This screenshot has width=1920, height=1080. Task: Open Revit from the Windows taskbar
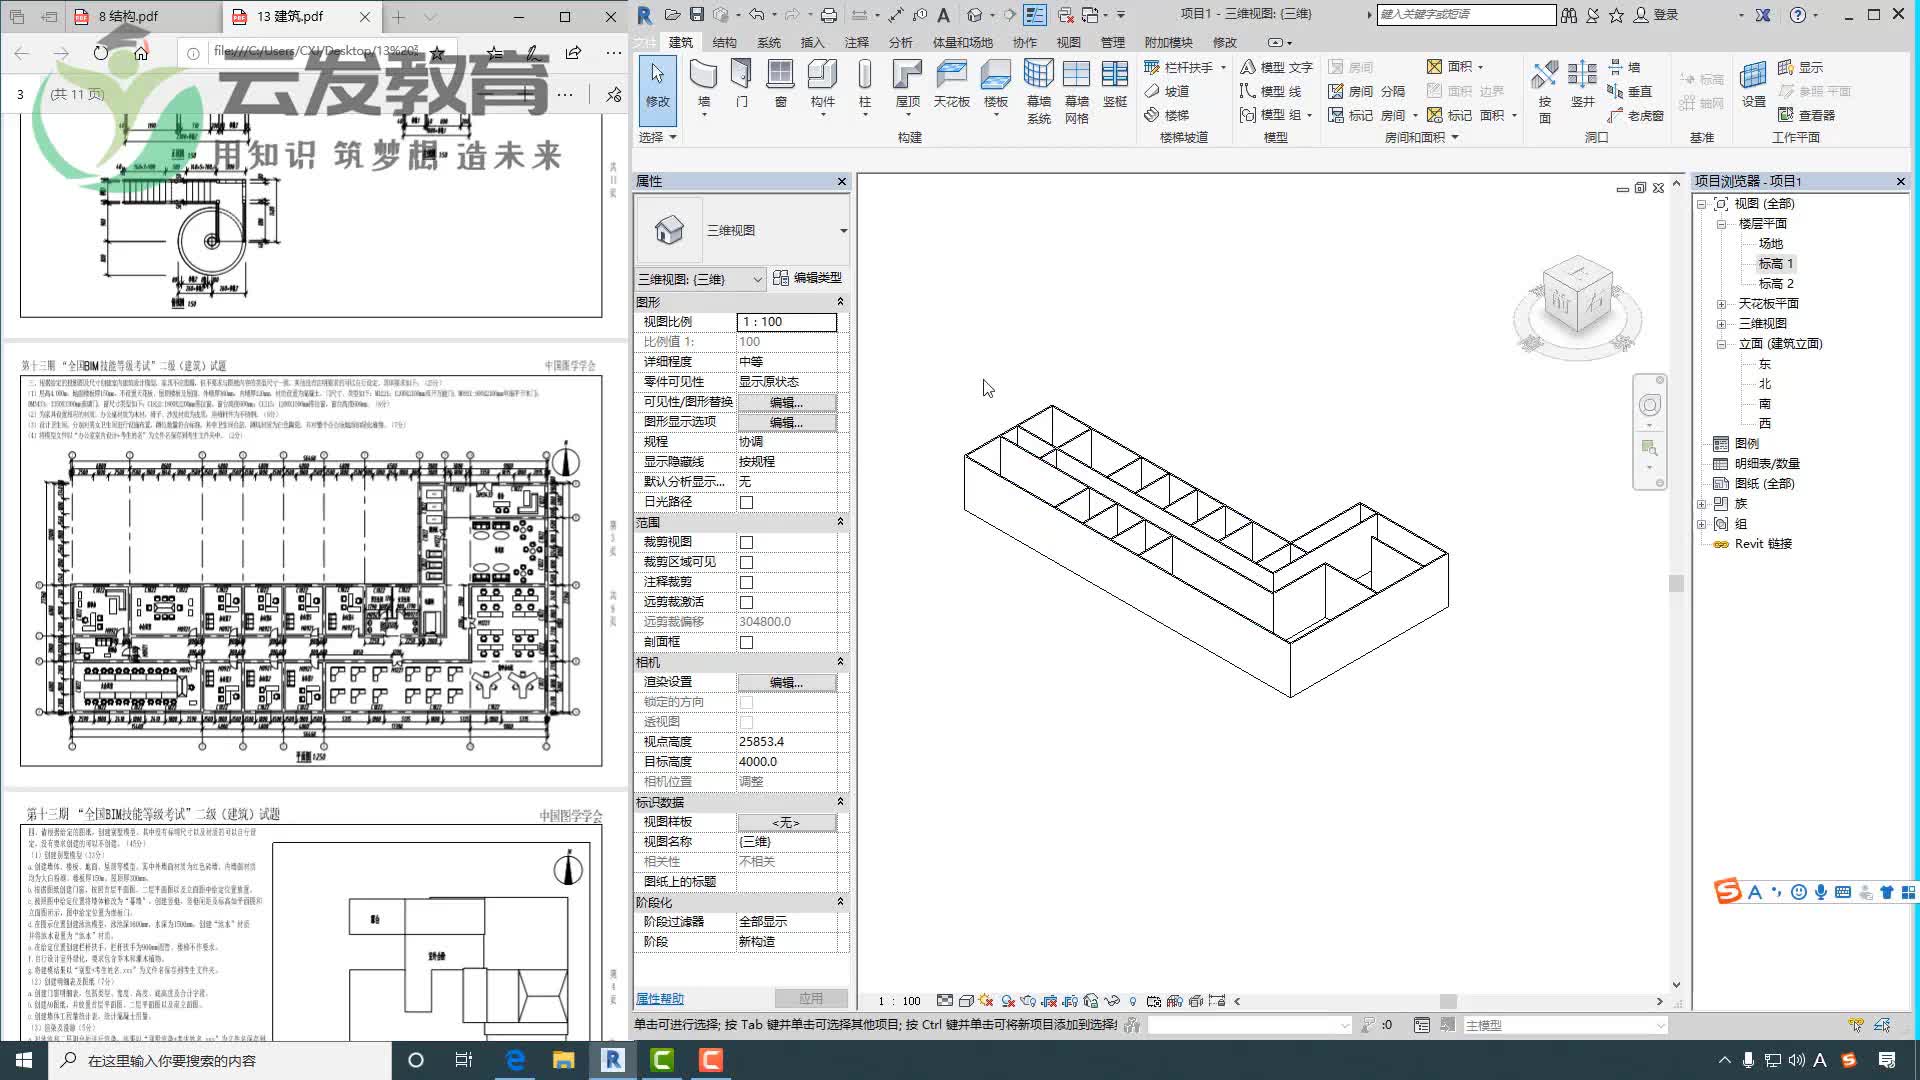[613, 1060]
